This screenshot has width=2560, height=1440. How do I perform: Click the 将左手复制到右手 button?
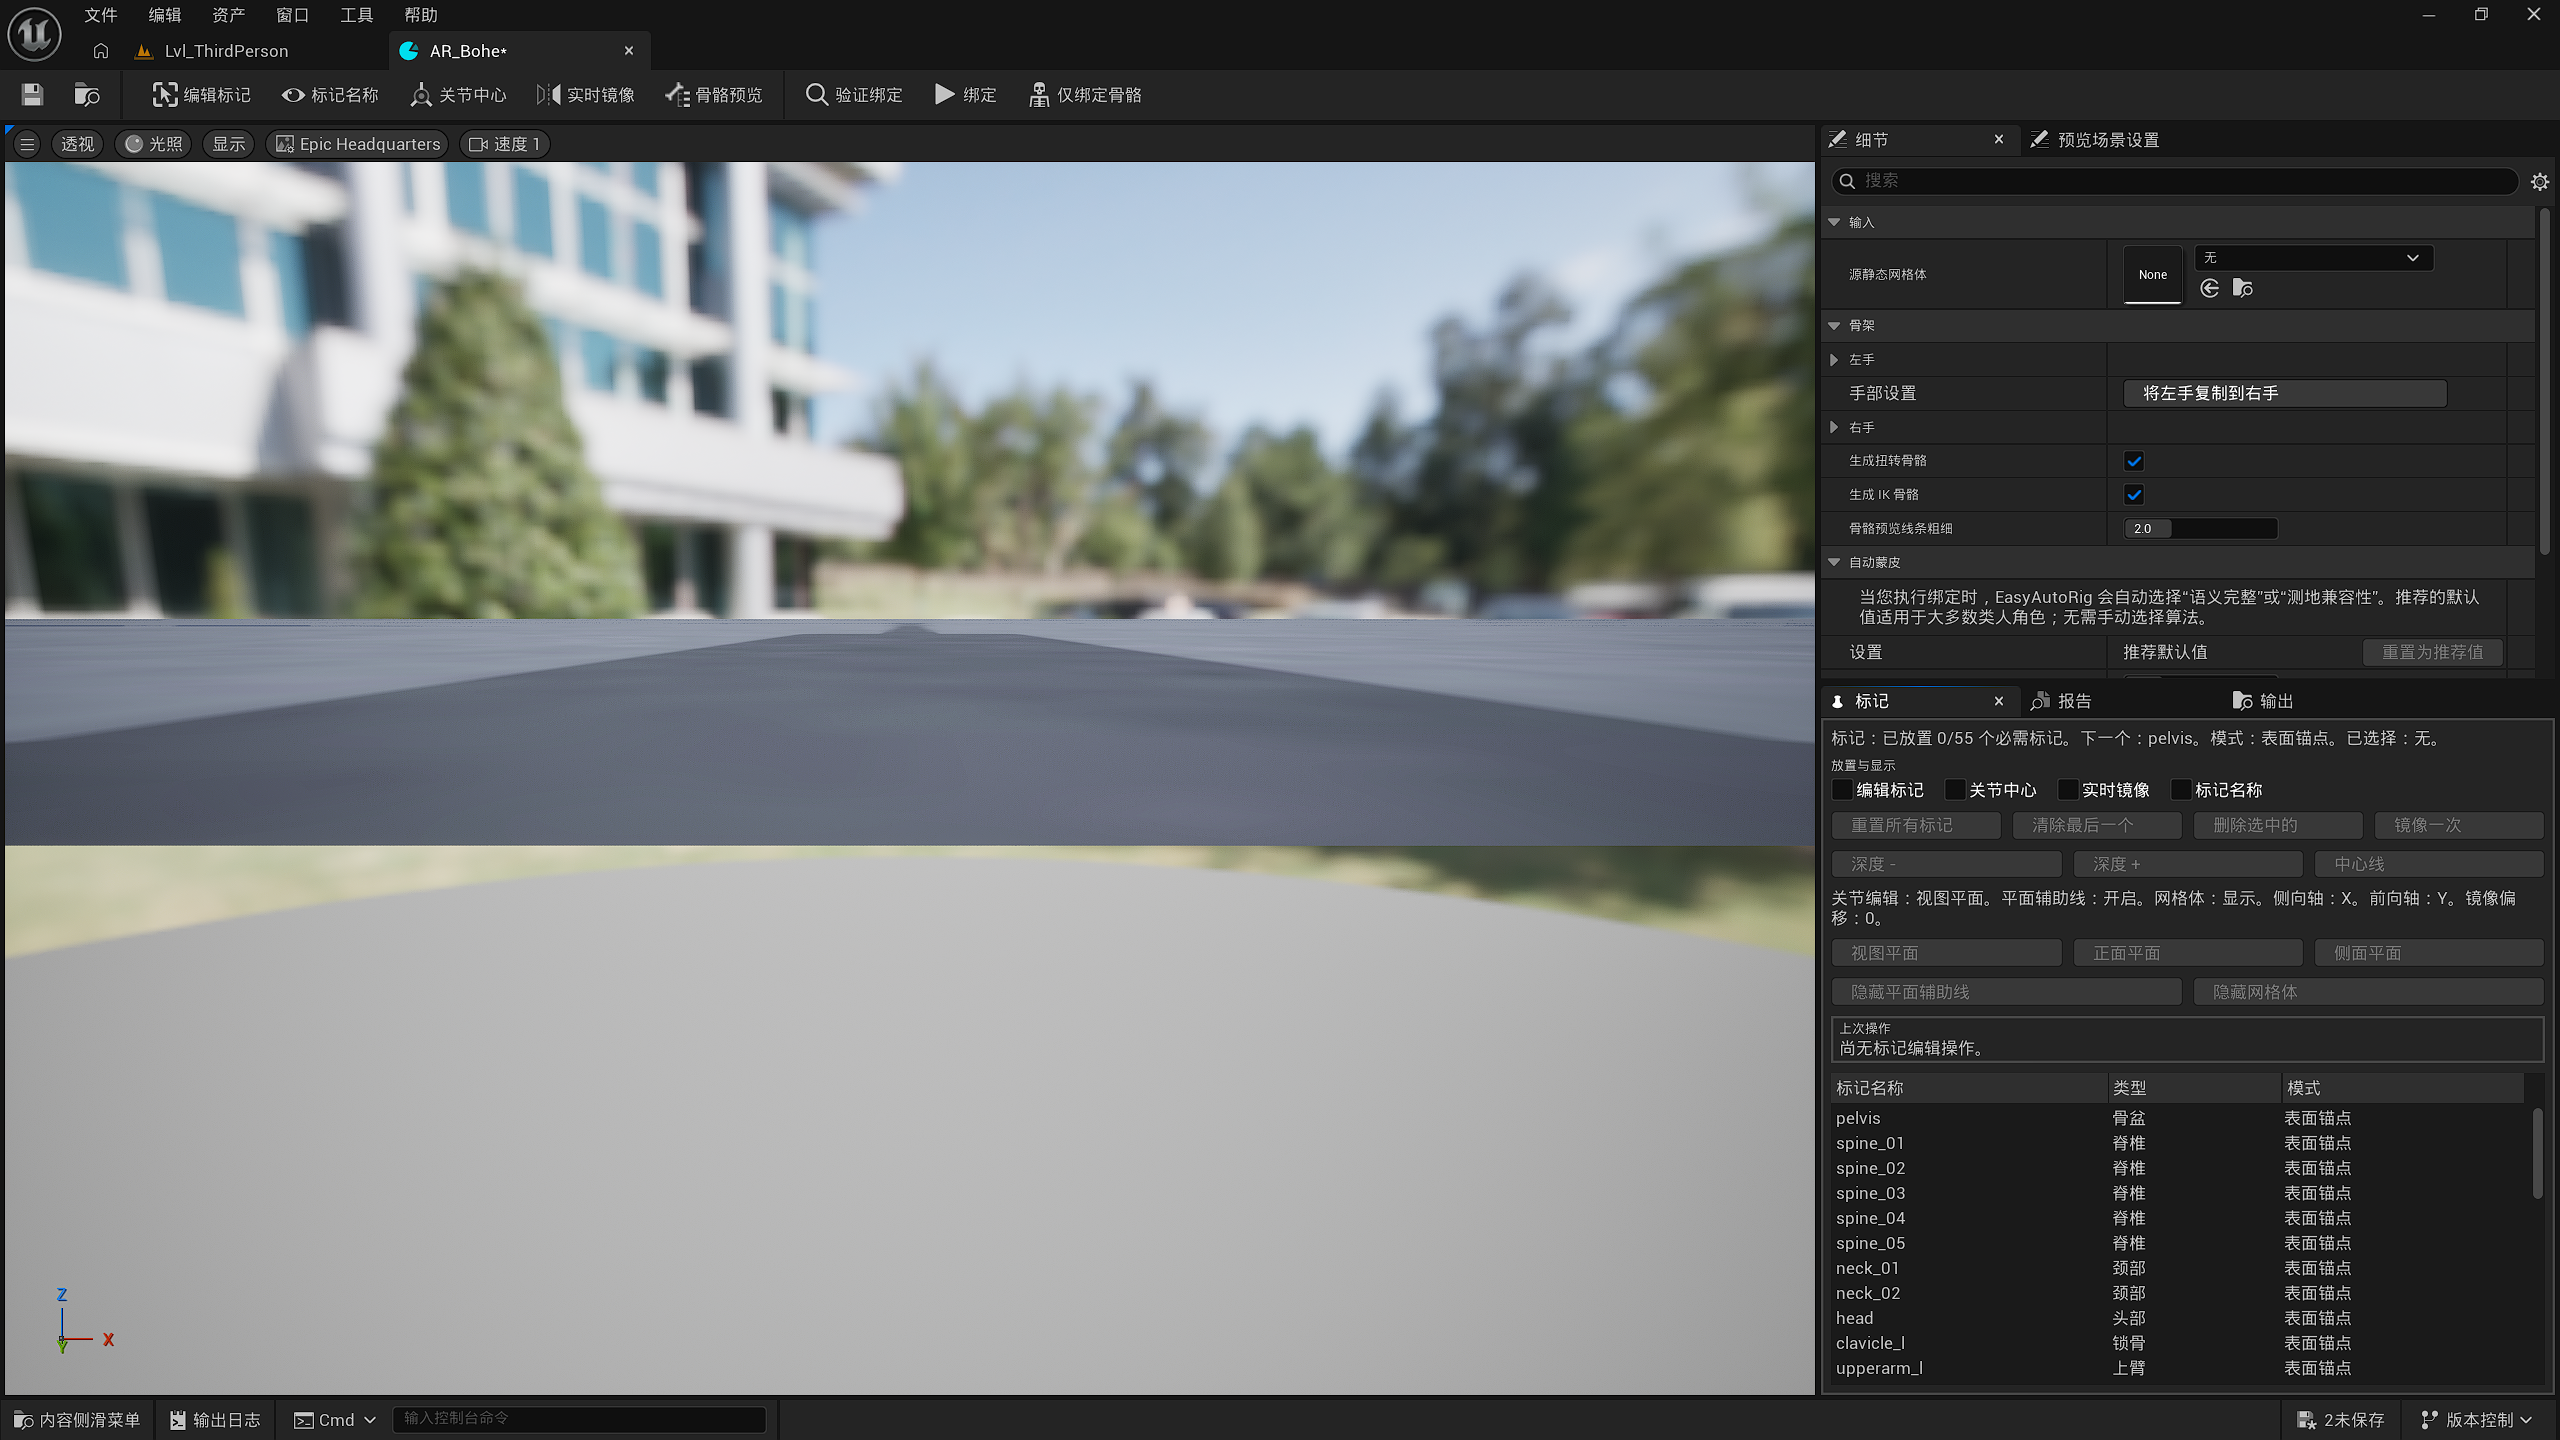tap(2284, 394)
